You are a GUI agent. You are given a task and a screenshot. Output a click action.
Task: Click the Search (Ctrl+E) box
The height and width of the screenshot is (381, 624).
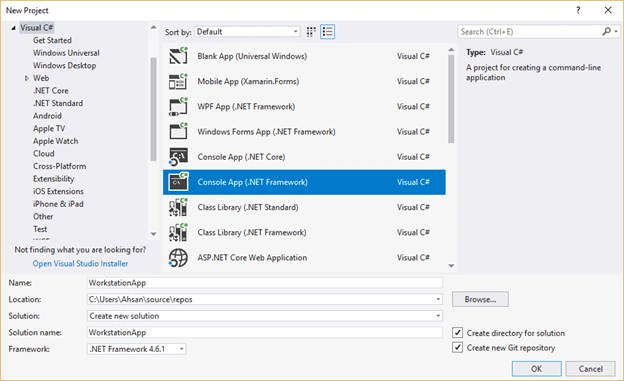(x=530, y=31)
